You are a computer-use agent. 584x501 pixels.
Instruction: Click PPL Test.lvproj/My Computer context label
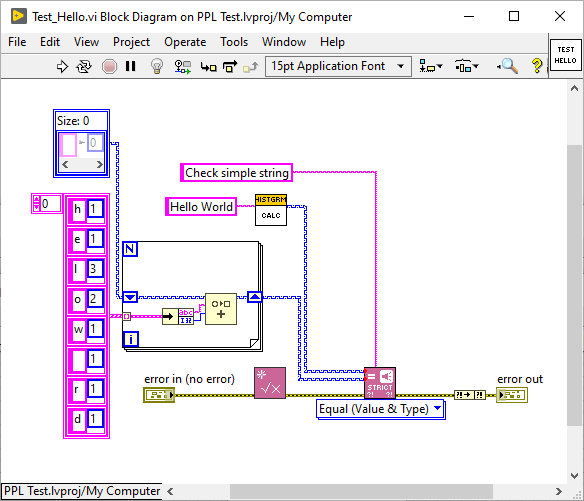[x=82, y=491]
